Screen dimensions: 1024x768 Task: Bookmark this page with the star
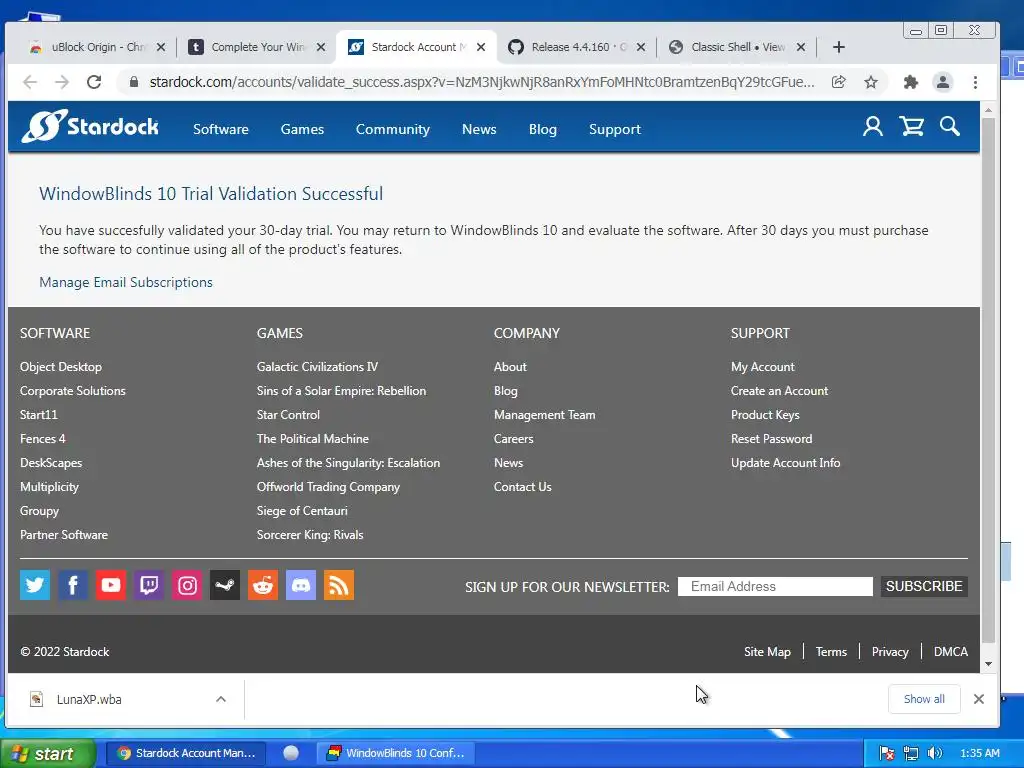click(x=871, y=82)
